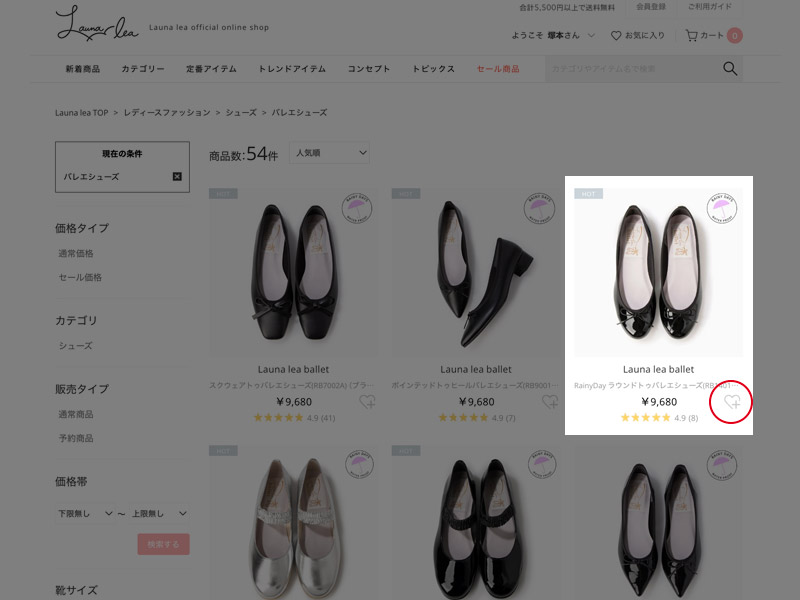The image size is (800, 600).
Task: Click the search magnifier icon
Action: pos(729,69)
